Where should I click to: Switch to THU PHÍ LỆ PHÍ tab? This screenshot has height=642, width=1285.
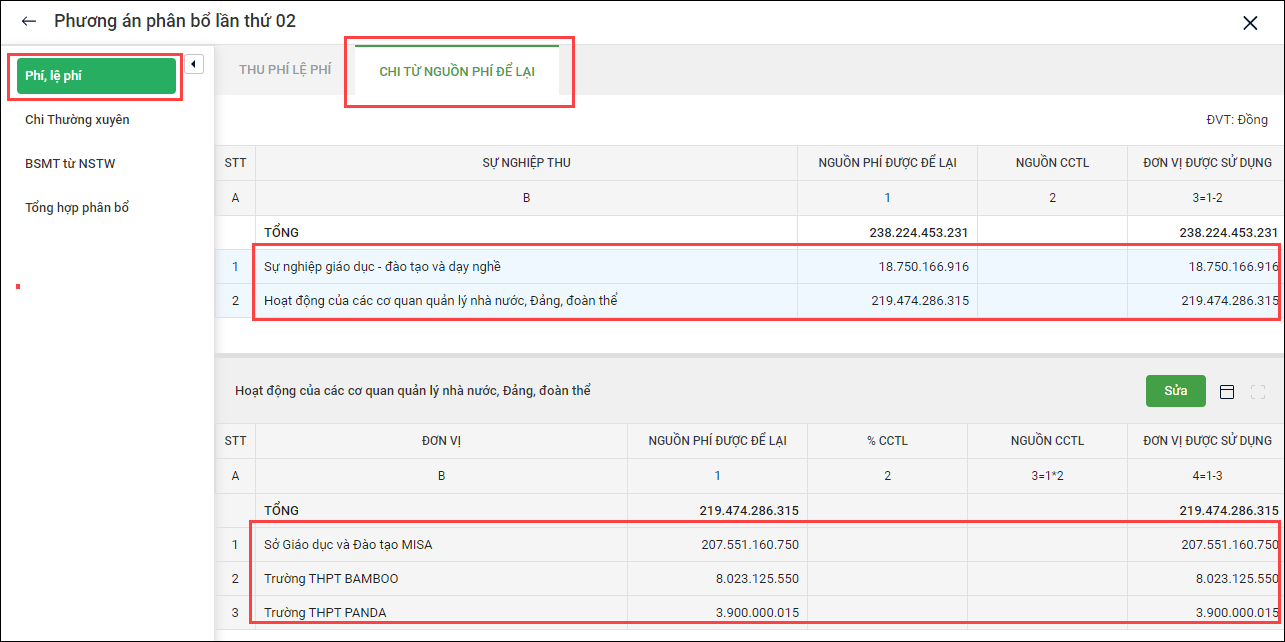coord(285,70)
